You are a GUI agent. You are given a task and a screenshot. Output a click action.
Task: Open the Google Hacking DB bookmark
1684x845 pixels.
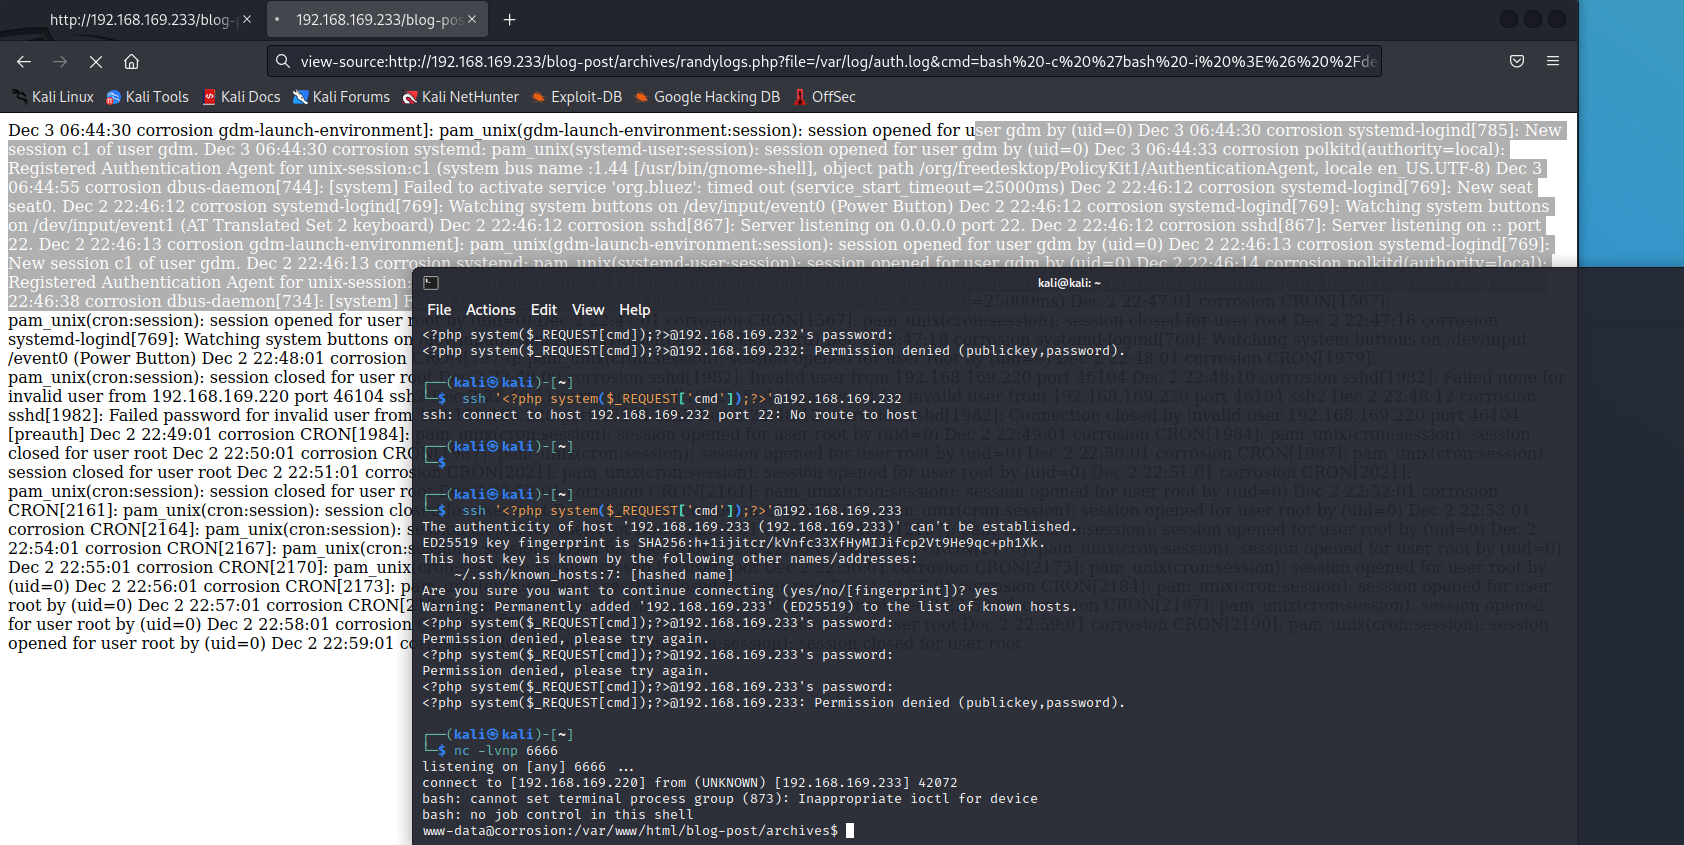pos(707,97)
